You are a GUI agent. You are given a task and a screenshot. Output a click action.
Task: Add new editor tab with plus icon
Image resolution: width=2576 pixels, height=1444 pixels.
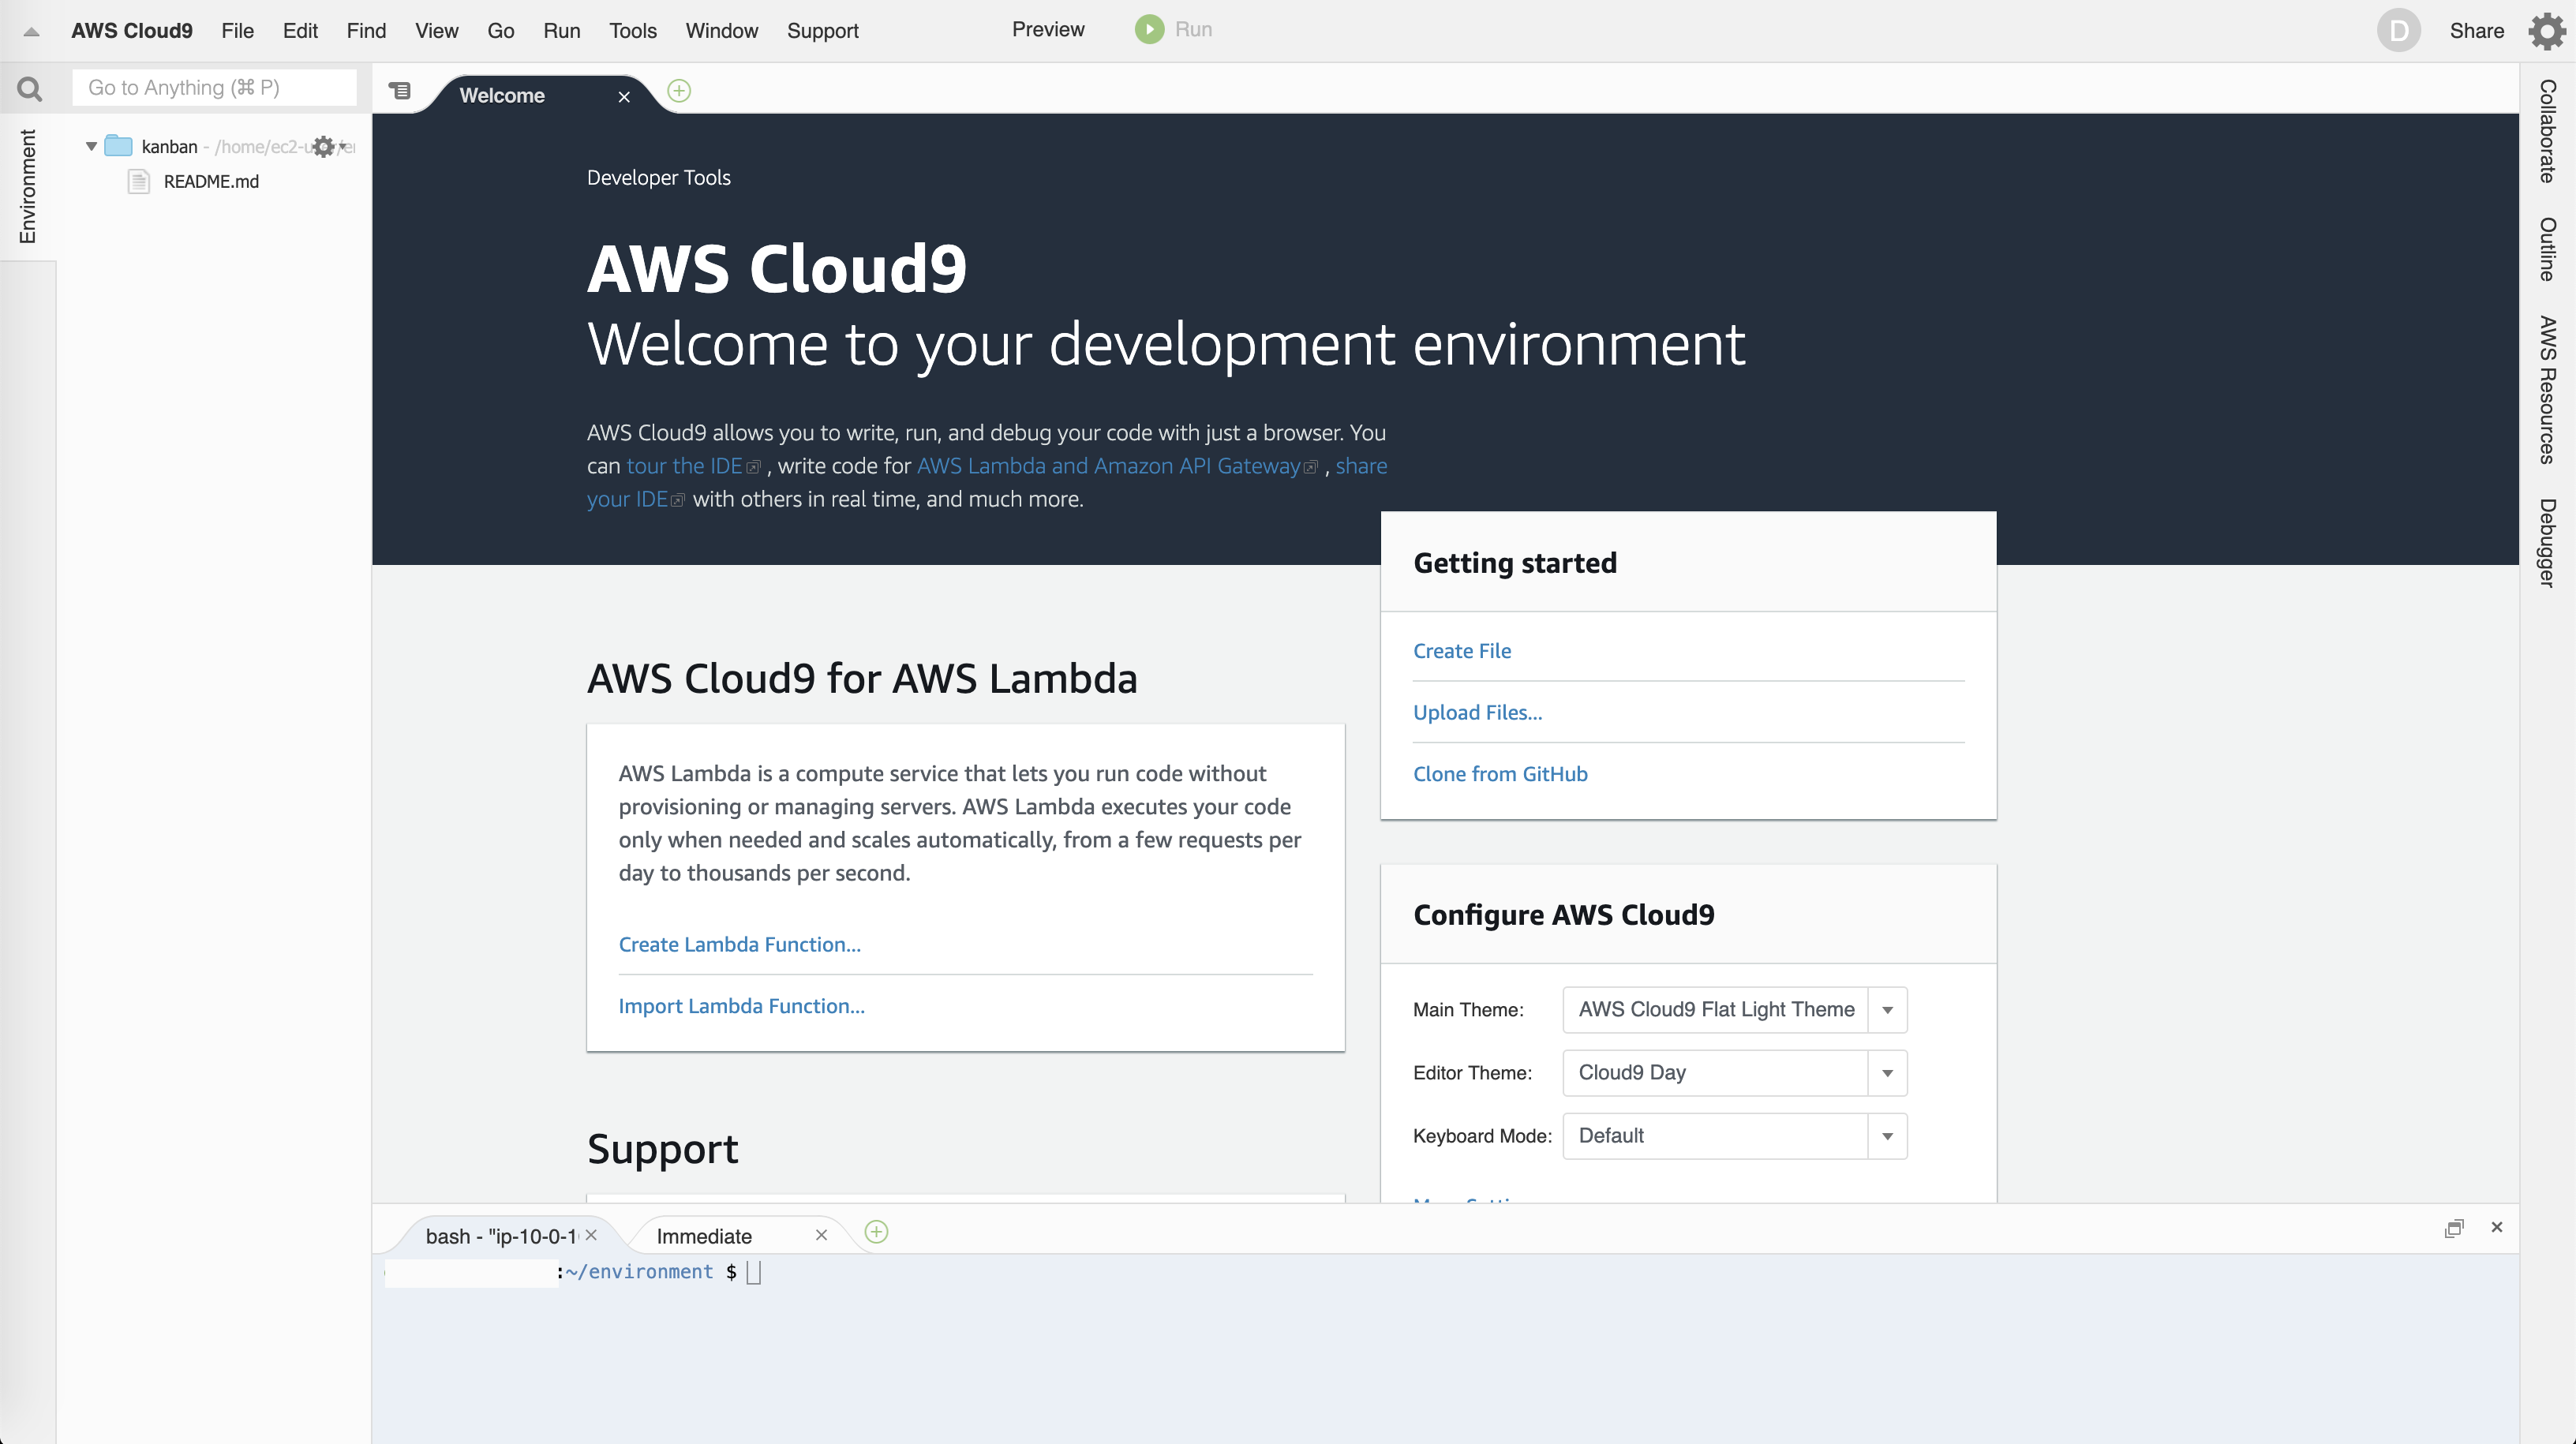click(x=679, y=91)
